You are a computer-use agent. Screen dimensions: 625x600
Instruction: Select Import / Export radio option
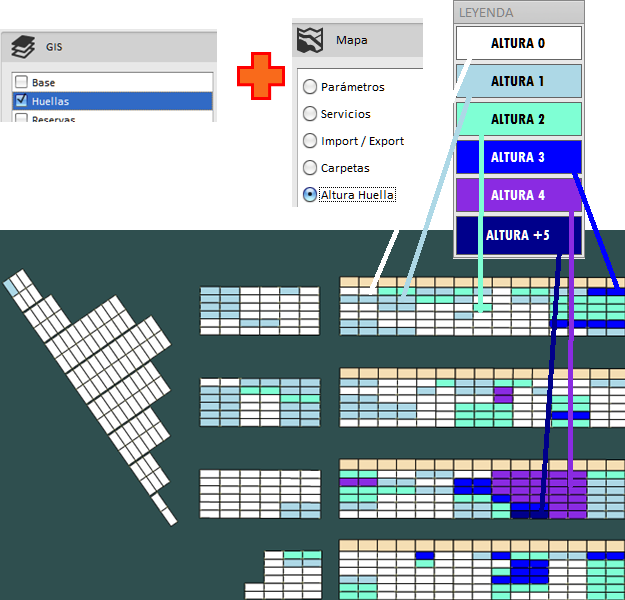[x=310, y=141]
